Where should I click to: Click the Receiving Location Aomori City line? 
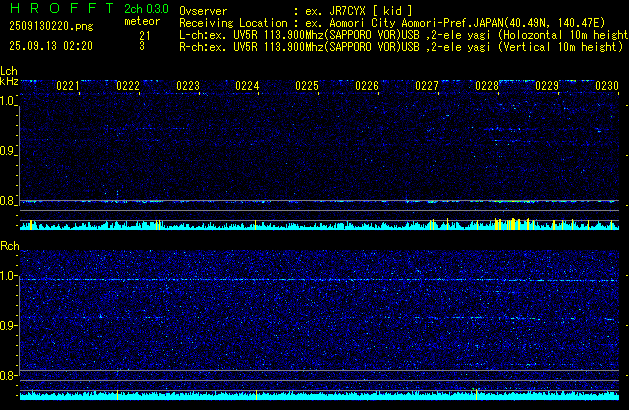click(392, 23)
